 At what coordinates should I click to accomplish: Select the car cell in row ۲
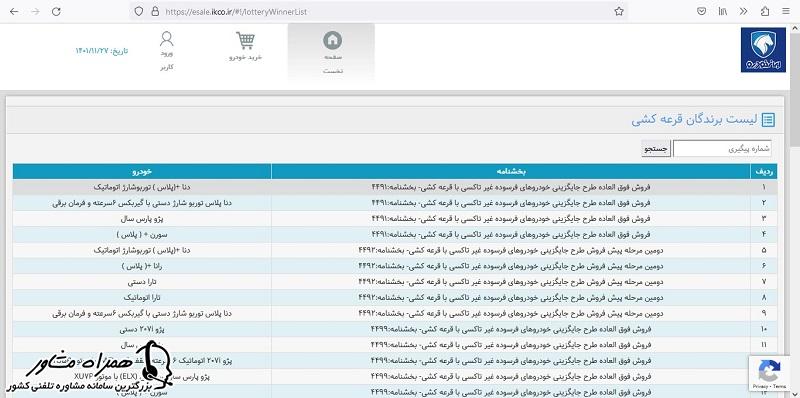[142, 203]
